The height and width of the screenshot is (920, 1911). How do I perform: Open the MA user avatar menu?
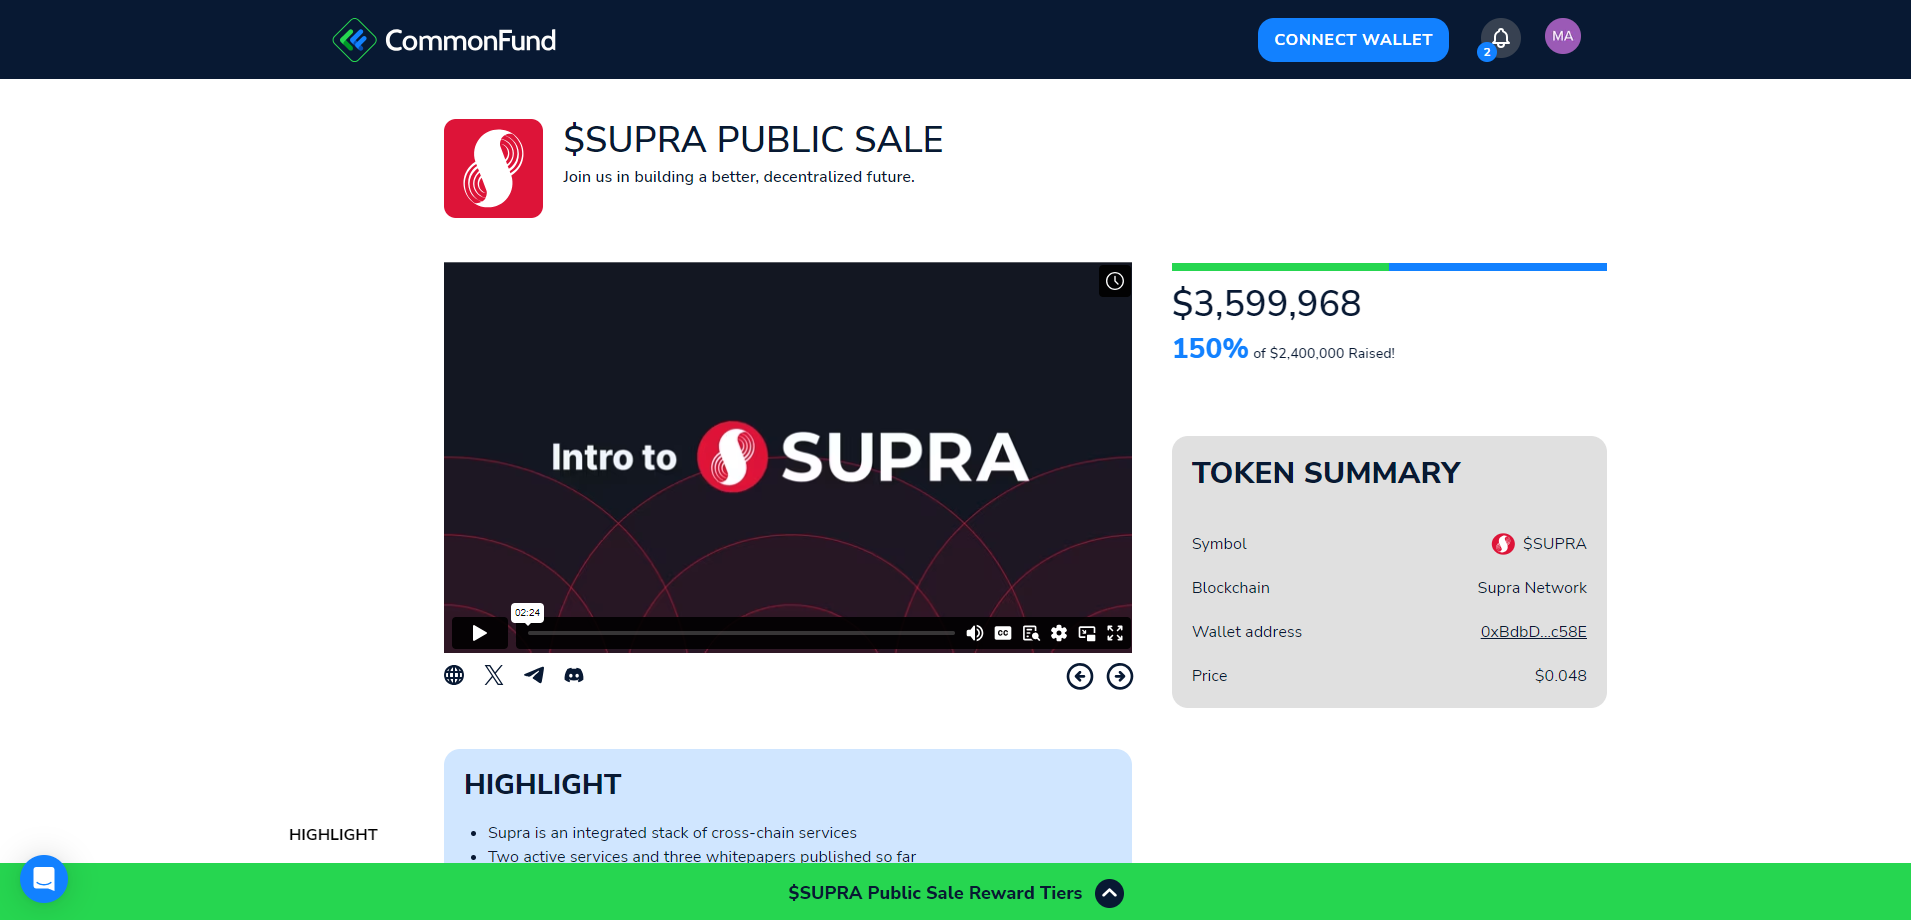(1562, 36)
